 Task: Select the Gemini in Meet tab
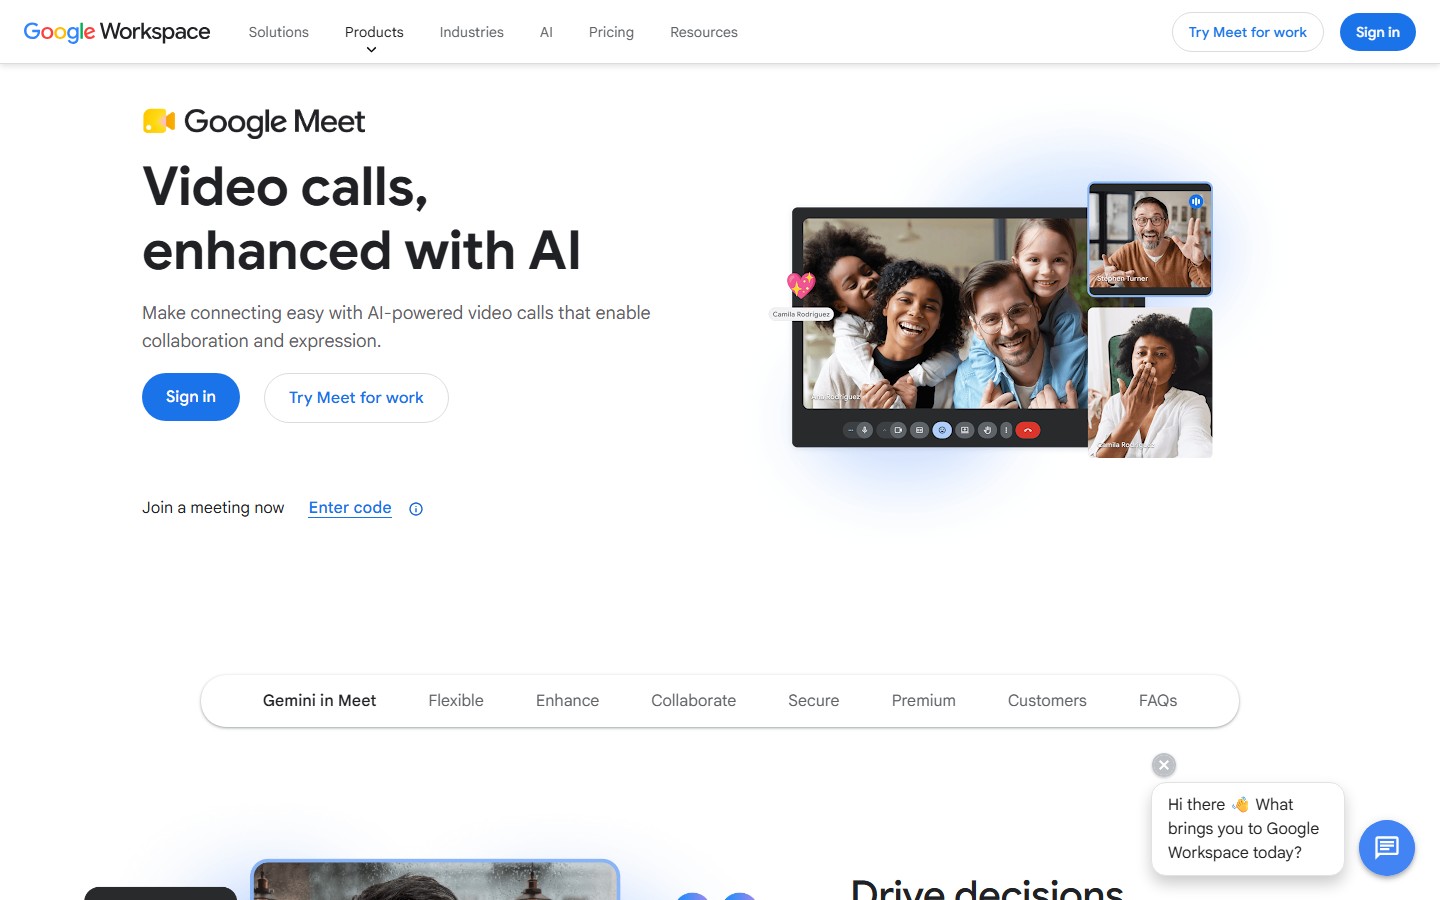[x=319, y=701]
